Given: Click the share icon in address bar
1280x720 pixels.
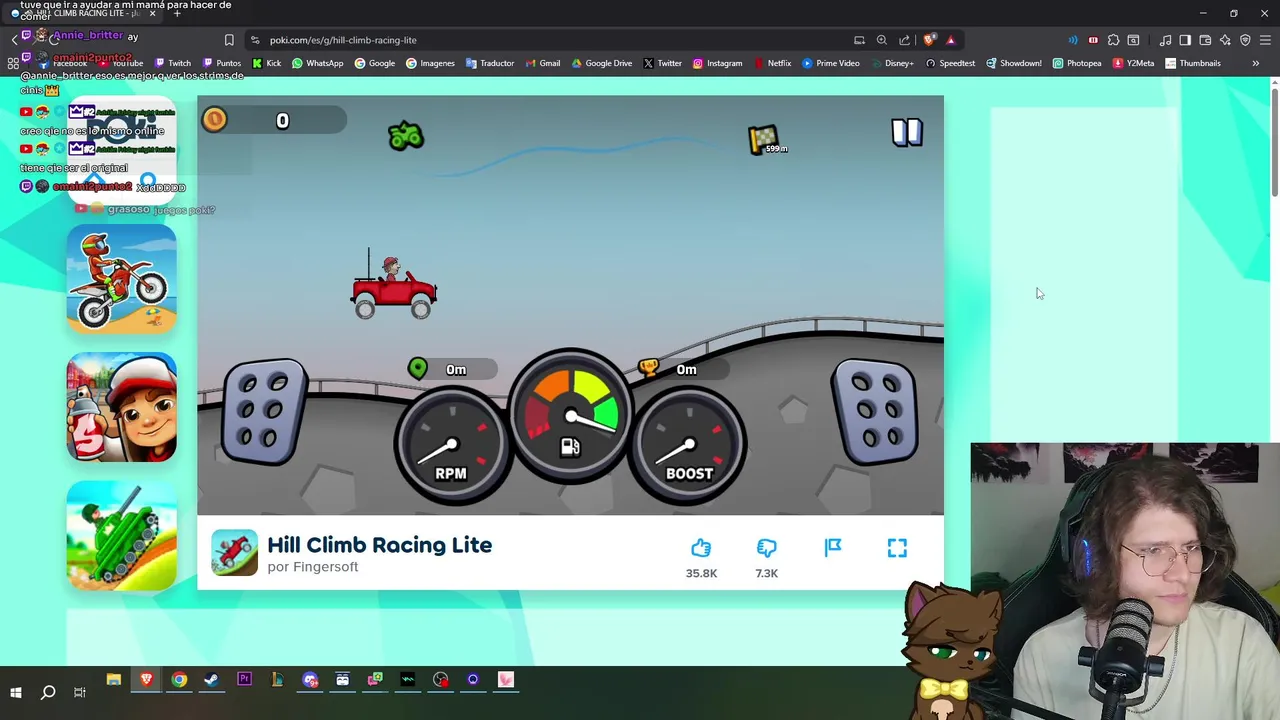Looking at the screenshot, I should pos(905,40).
